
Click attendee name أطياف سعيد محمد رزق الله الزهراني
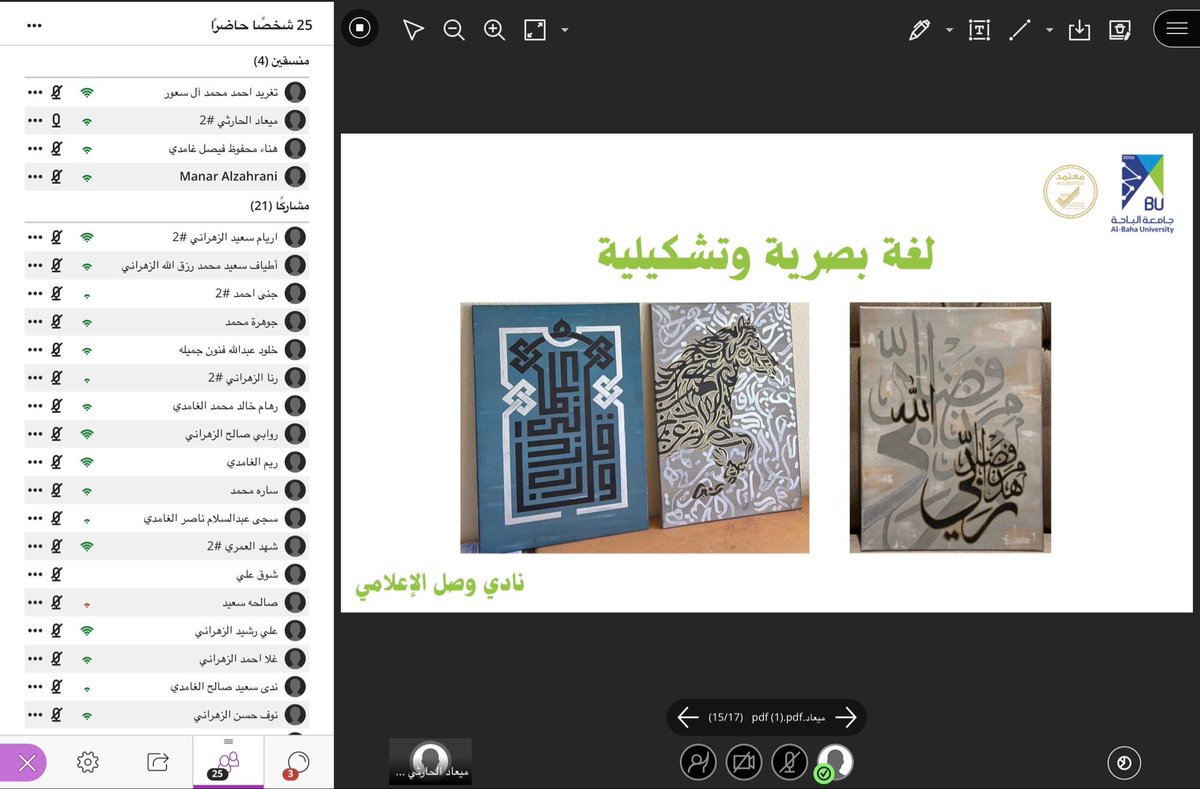(x=200, y=266)
